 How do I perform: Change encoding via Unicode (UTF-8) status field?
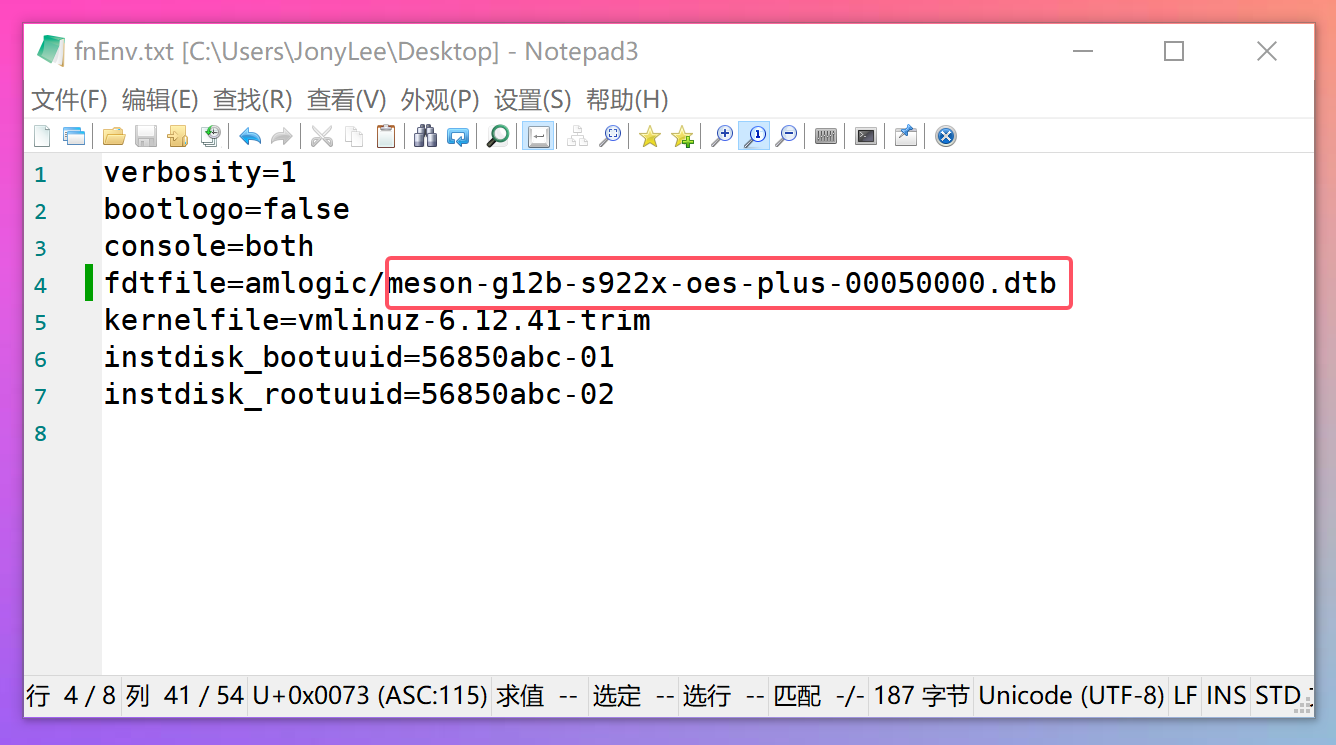[x=1071, y=695]
